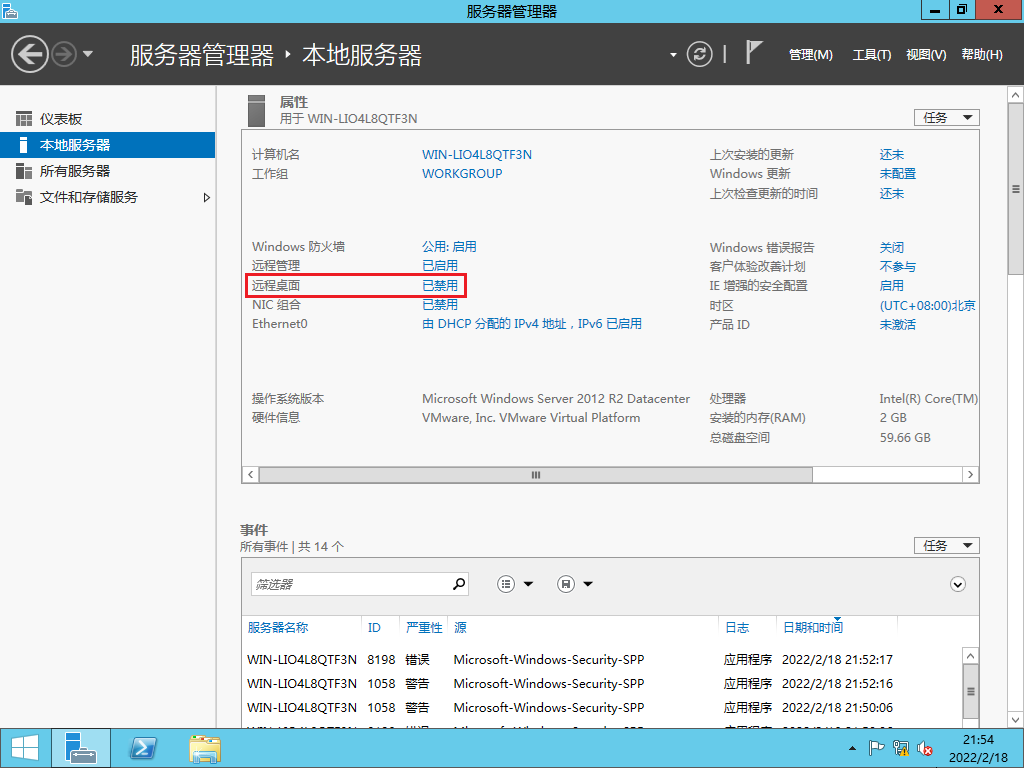Open the 帮助(H) menu
This screenshot has height=768, width=1024.
tap(982, 55)
